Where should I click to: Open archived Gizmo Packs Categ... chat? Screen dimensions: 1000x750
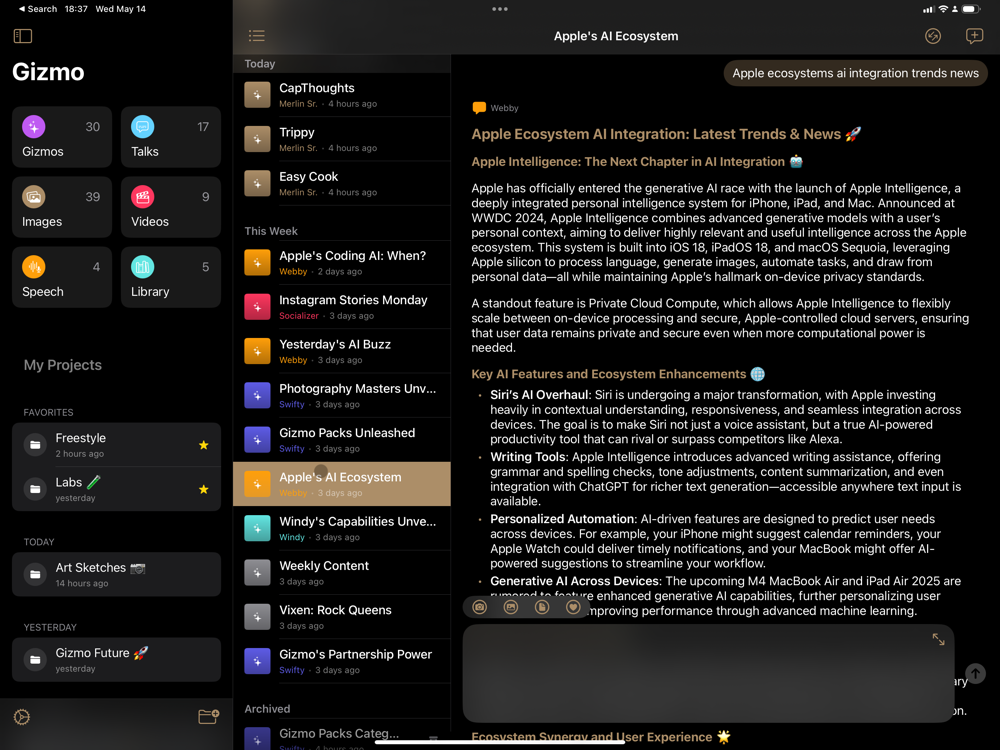342,737
